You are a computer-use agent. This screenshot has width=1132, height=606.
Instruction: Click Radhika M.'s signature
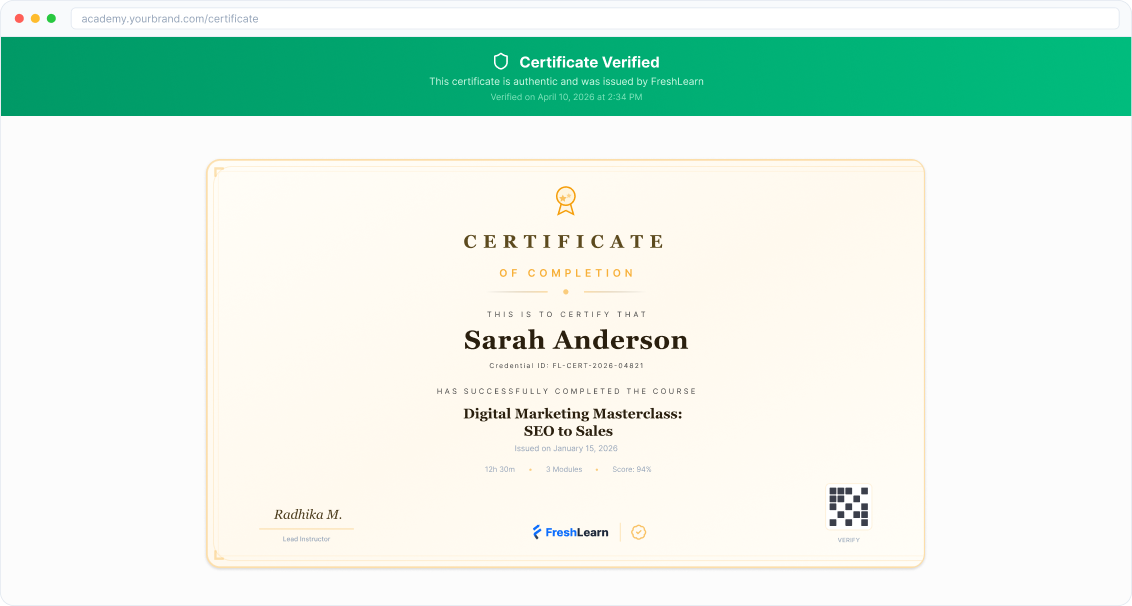[307, 513]
